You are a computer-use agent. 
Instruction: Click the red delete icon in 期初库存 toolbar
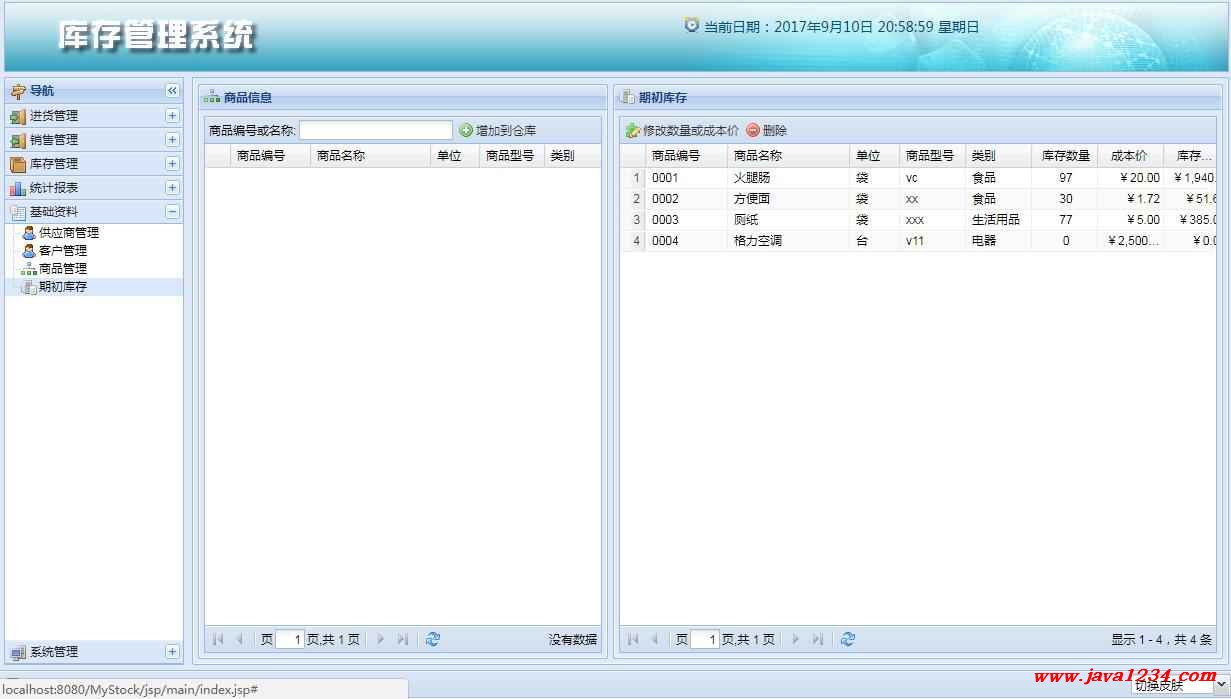click(x=753, y=130)
